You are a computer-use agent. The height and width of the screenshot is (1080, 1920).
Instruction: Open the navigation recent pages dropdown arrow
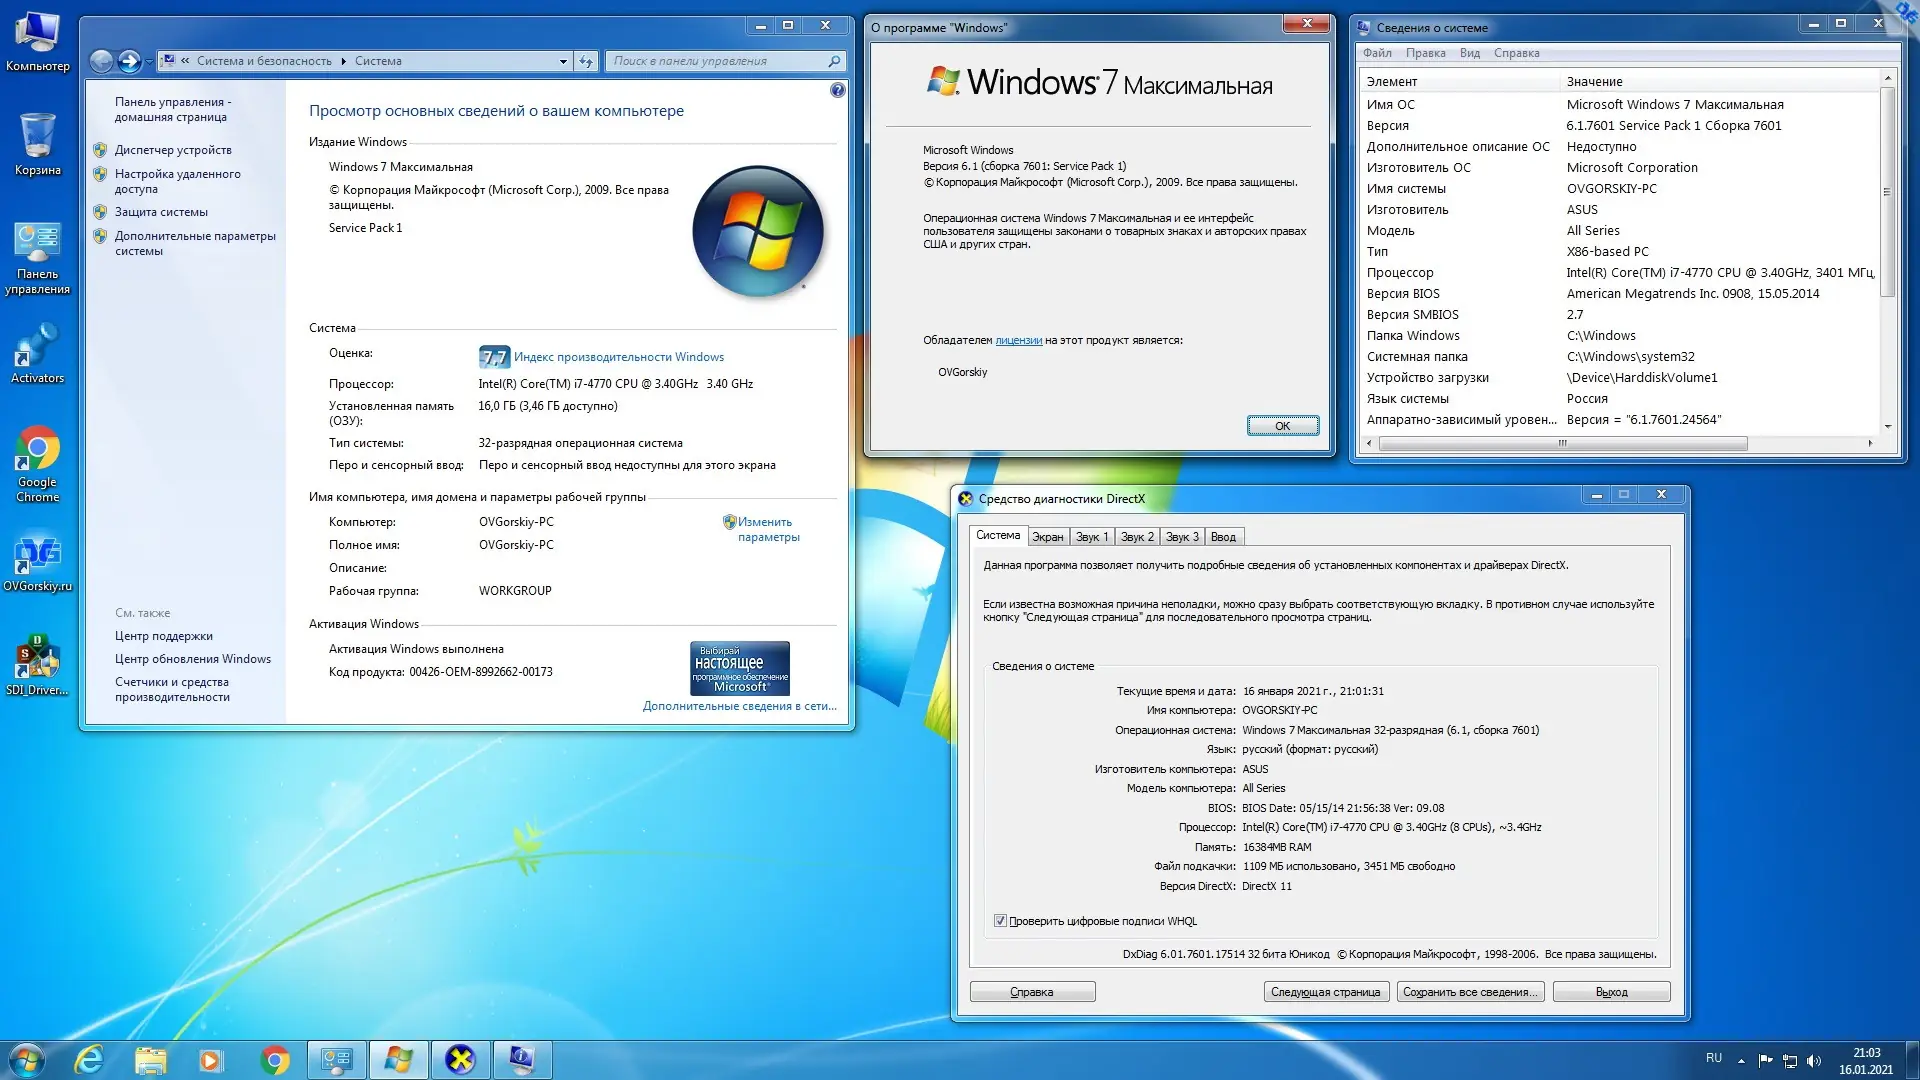point(150,61)
